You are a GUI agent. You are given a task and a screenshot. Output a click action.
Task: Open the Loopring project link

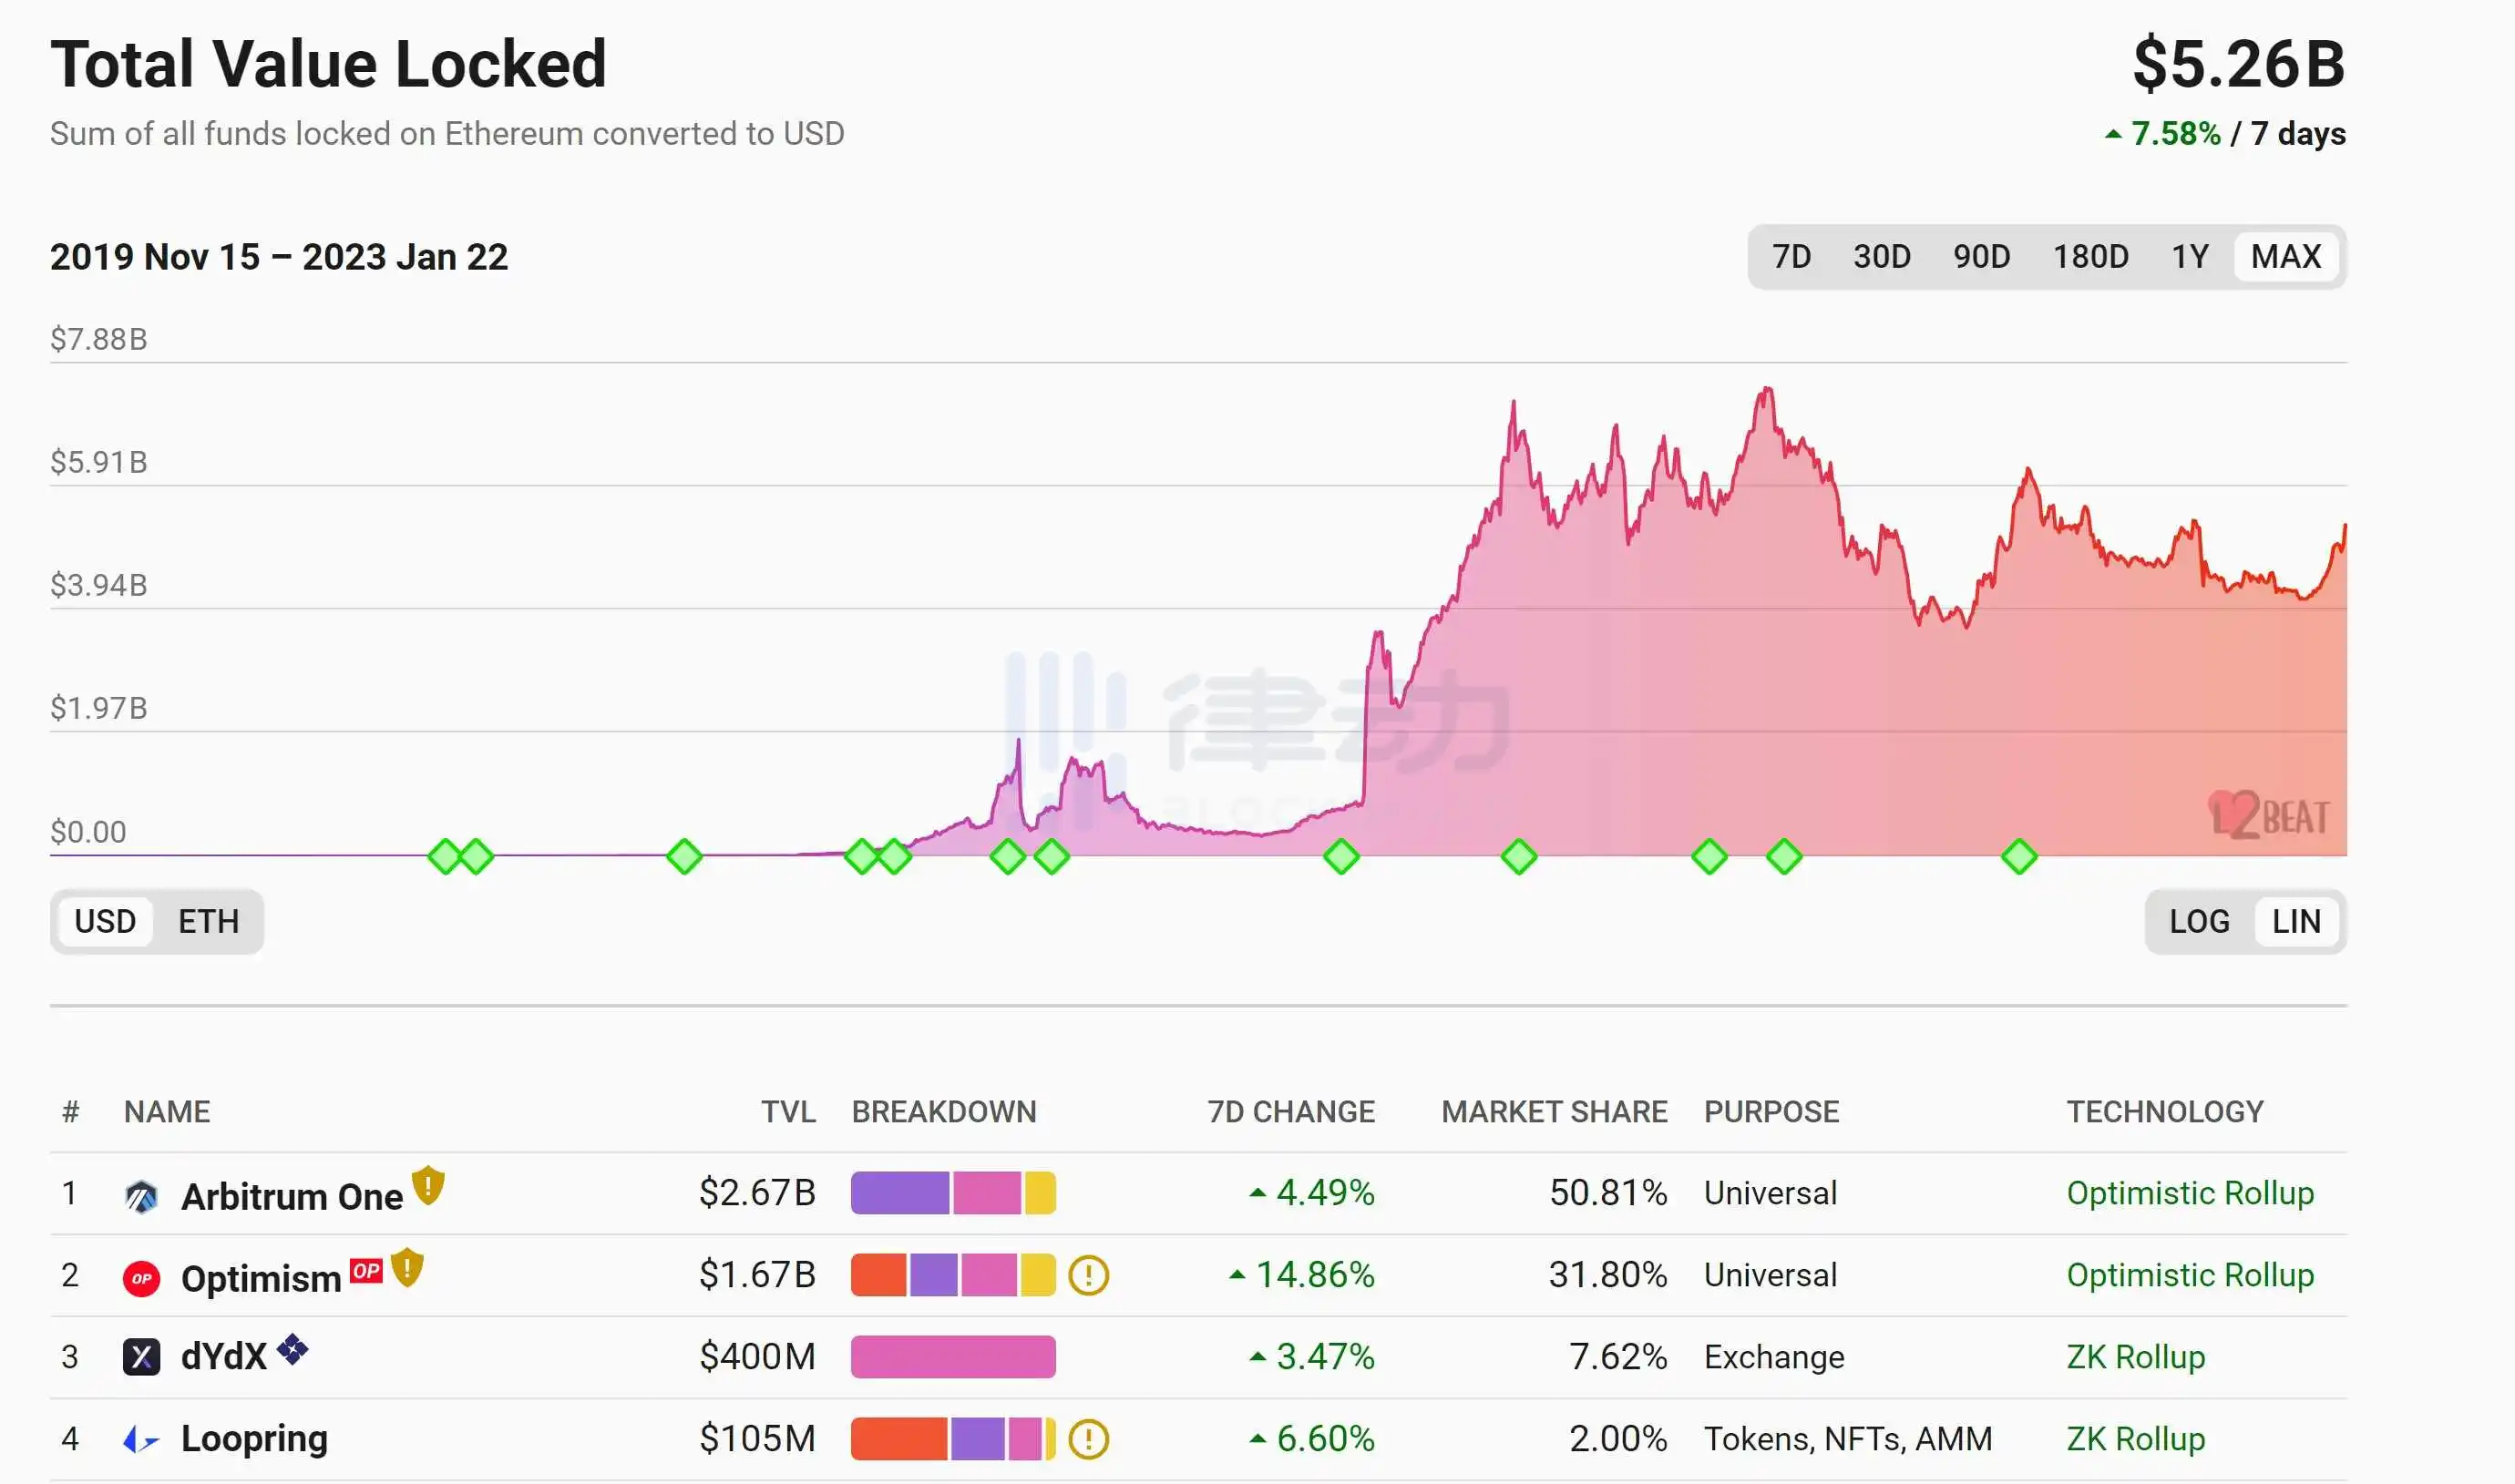tap(254, 1439)
